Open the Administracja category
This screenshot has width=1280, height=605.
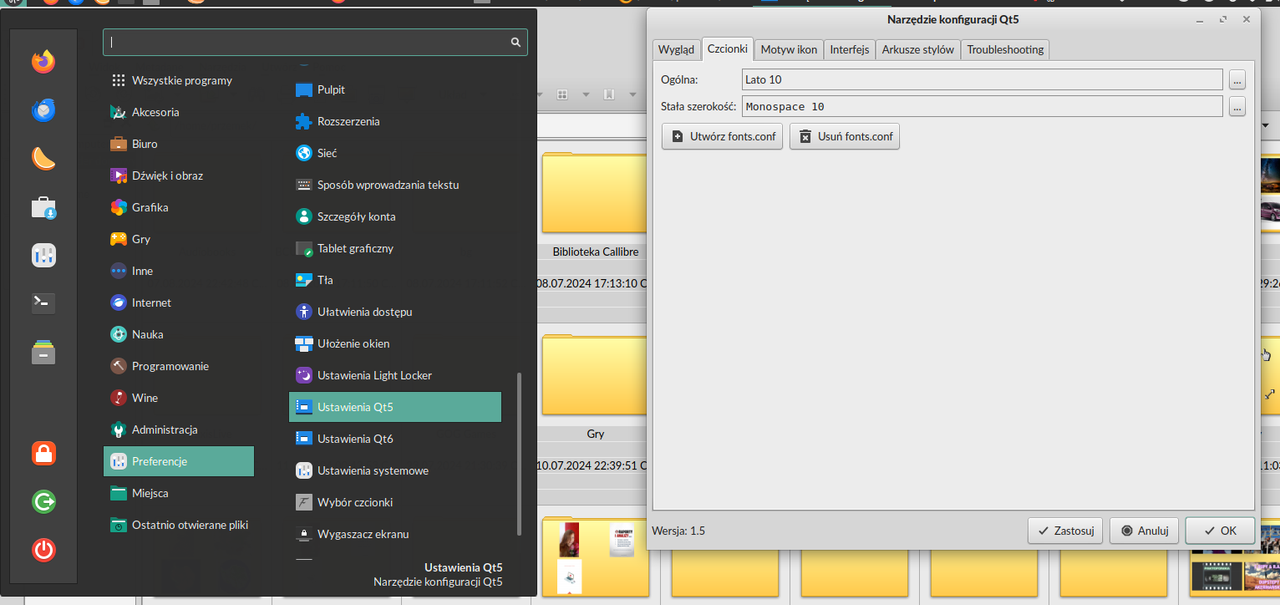tap(179, 429)
